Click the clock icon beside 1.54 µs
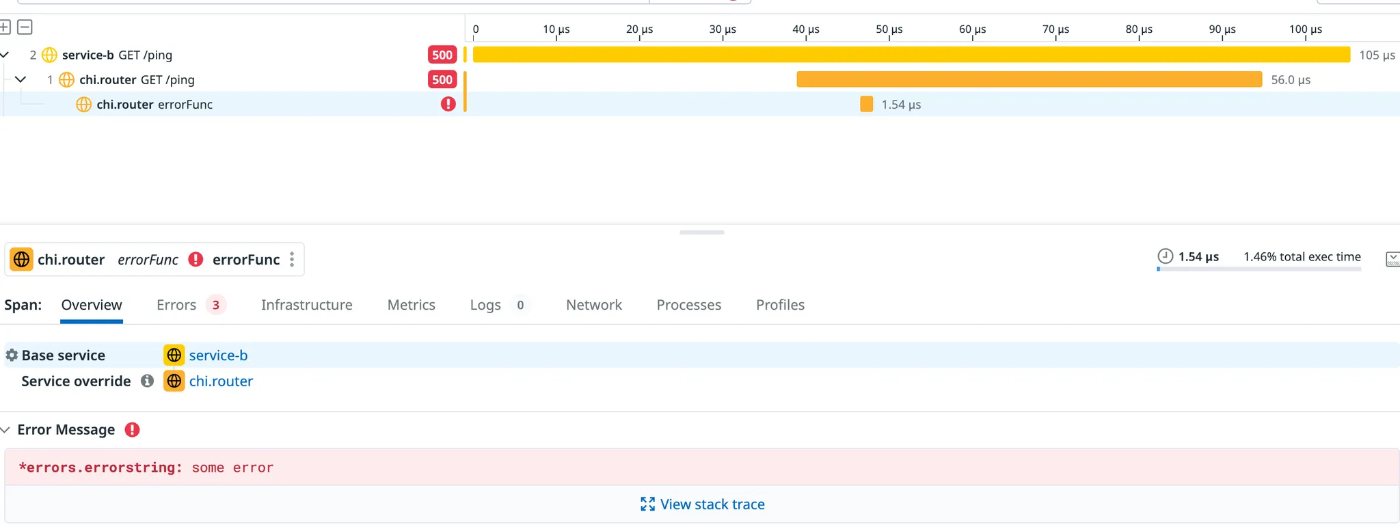 (1165, 257)
